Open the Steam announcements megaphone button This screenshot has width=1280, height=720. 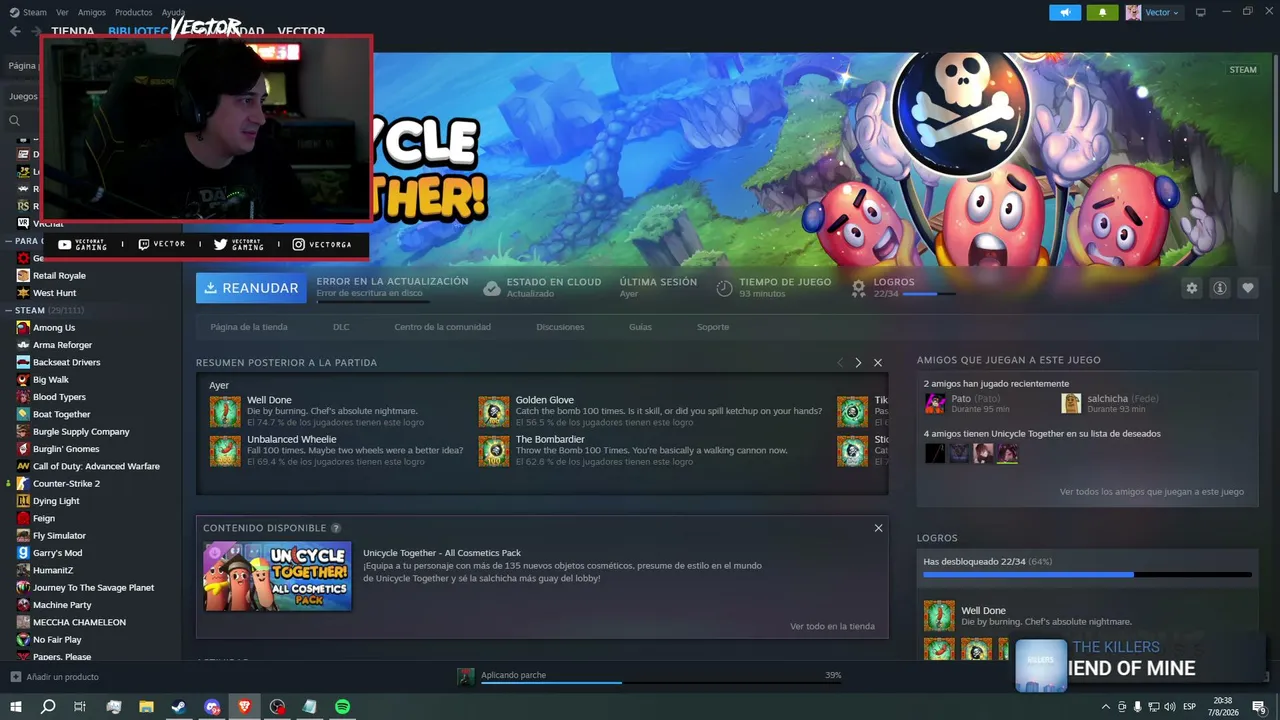click(1065, 12)
